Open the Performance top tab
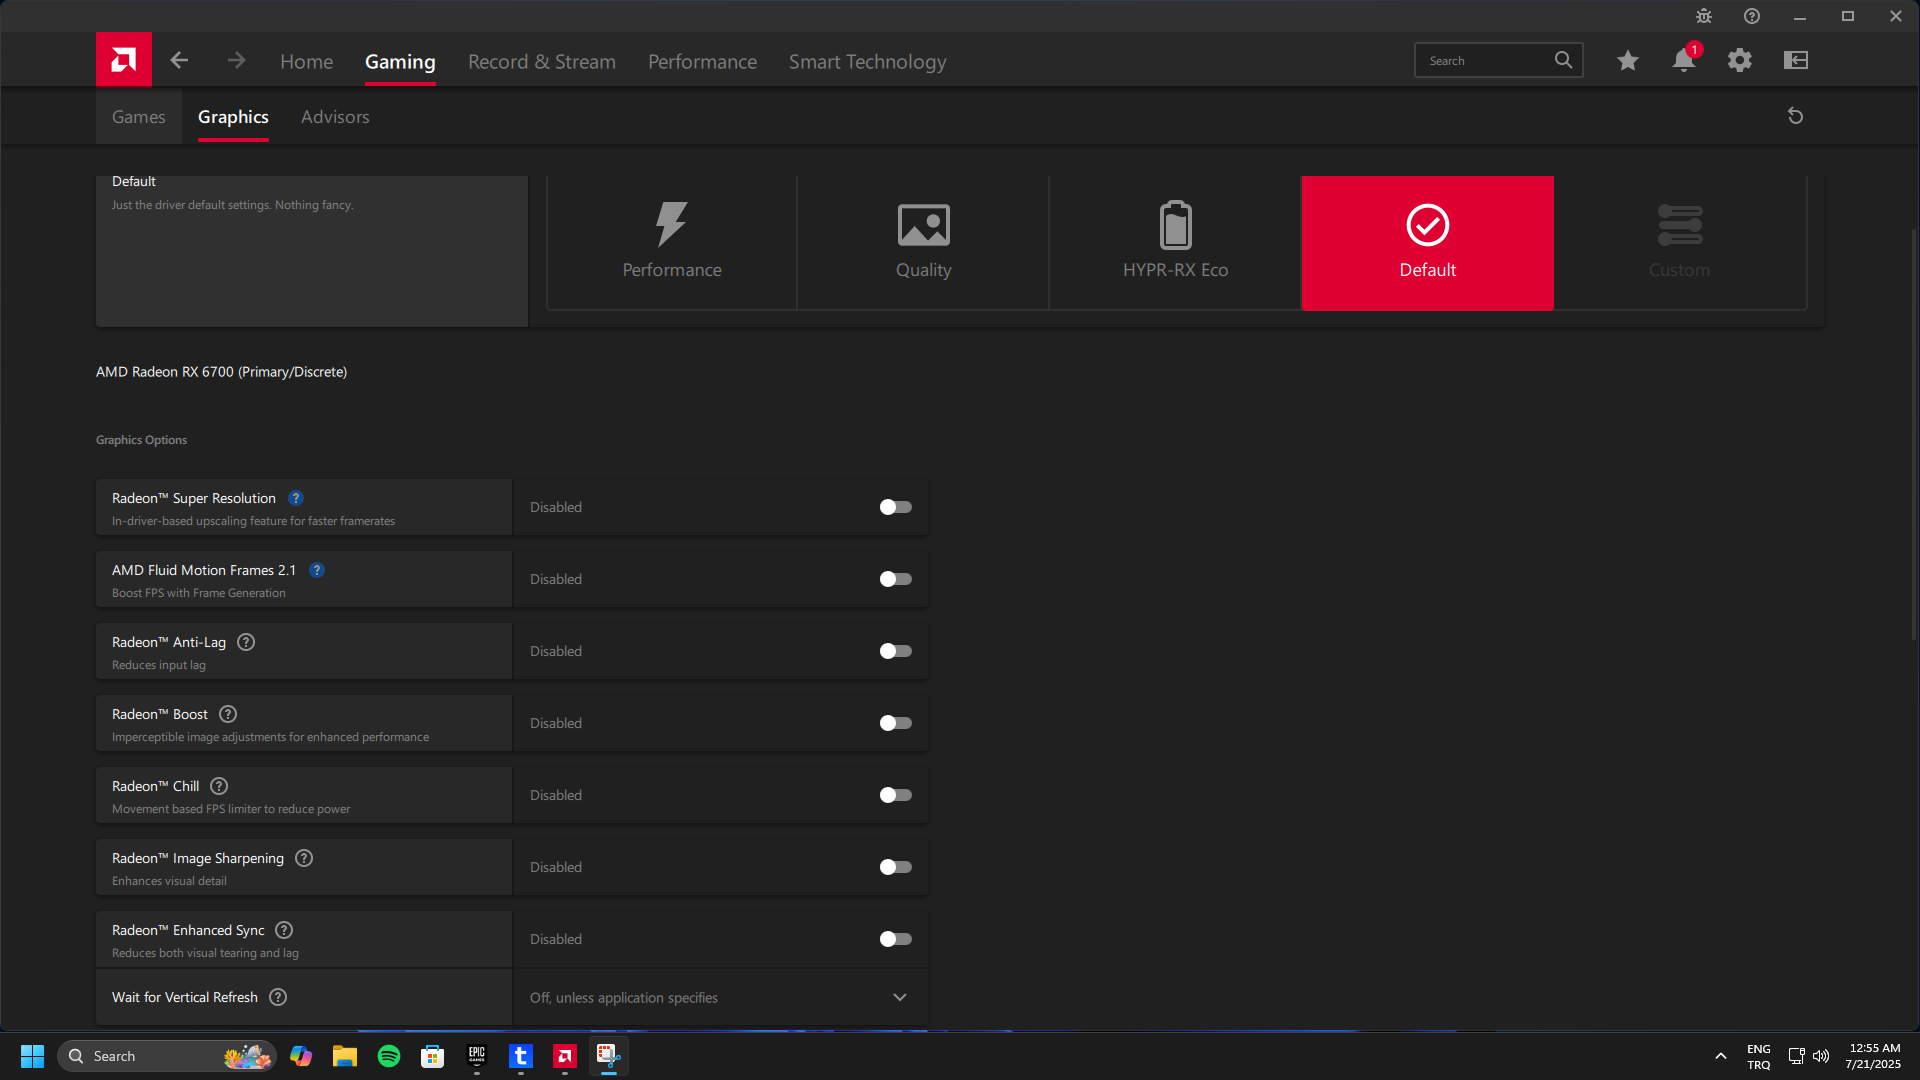This screenshot has width=1920, height=1080. point(702,61)
